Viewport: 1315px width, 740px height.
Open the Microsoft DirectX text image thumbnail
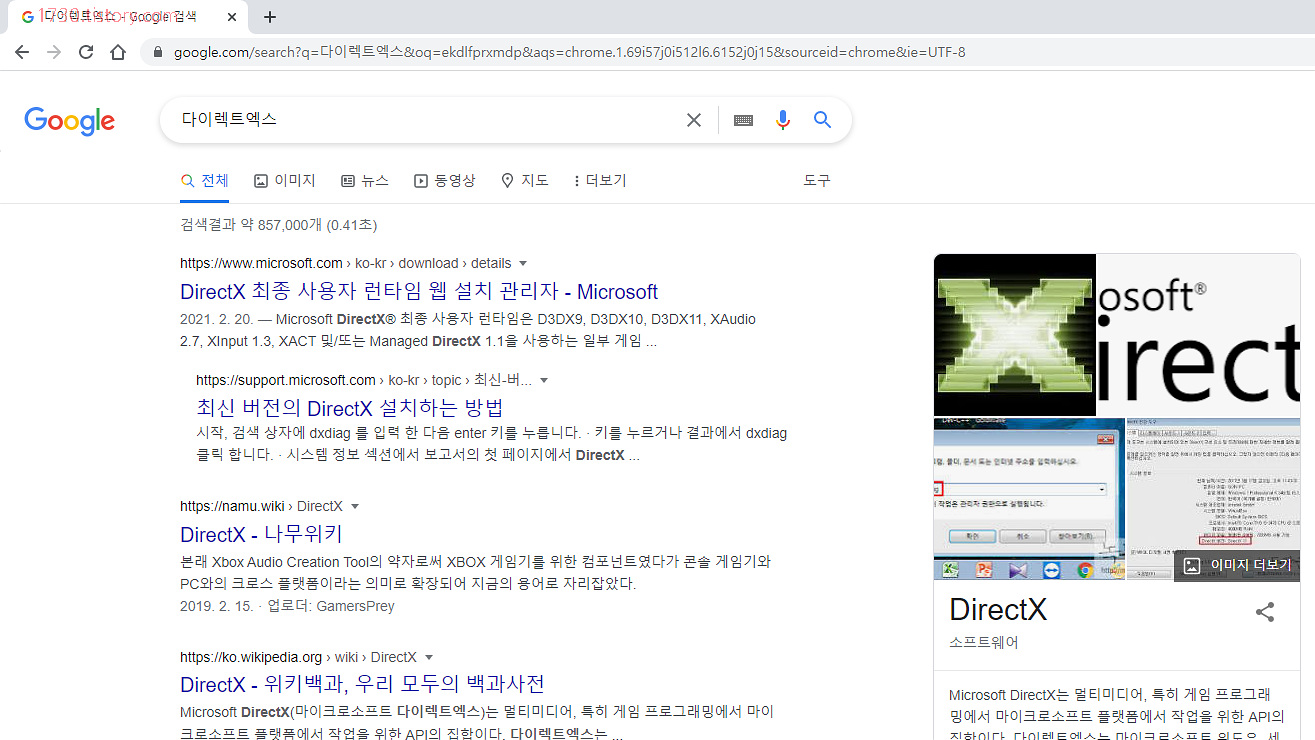(x=1199, y=335)
